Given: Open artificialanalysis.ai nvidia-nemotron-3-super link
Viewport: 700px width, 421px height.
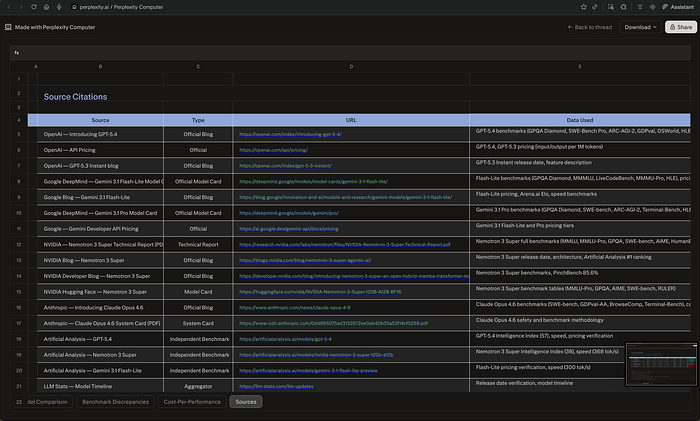Looking at the screenshot, I should coord(316,355).
